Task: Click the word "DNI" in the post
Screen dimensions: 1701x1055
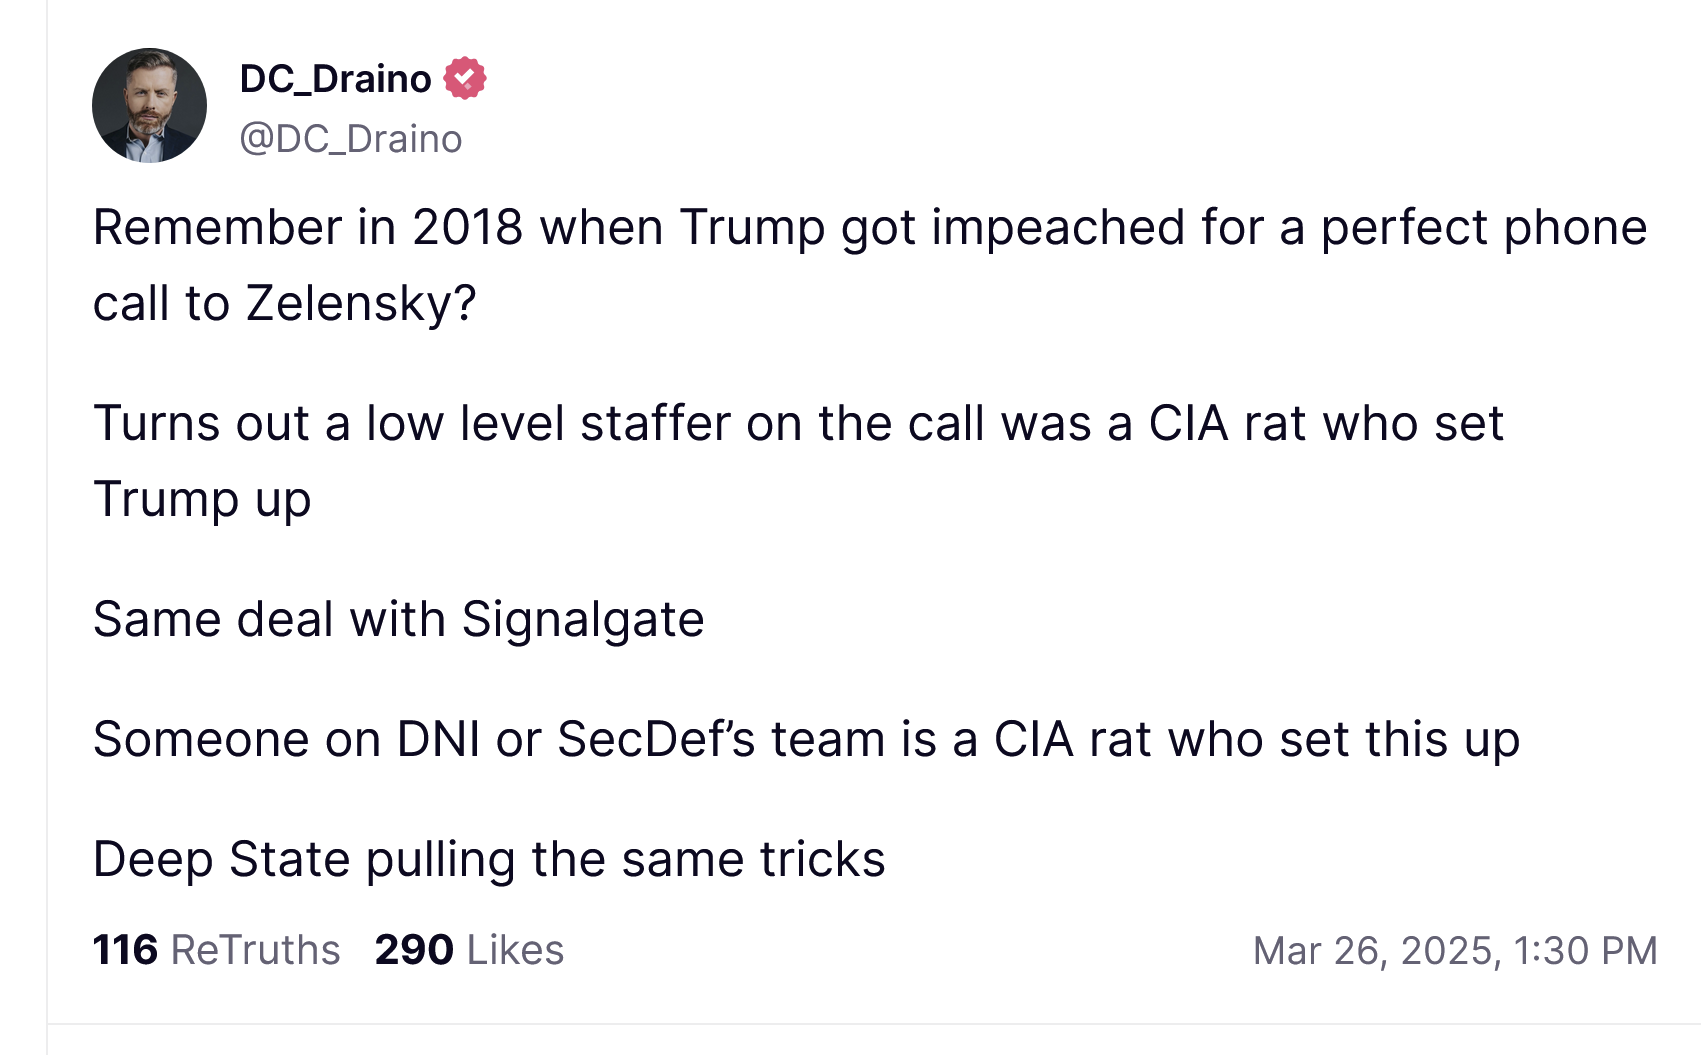Action: coord(438,740)
